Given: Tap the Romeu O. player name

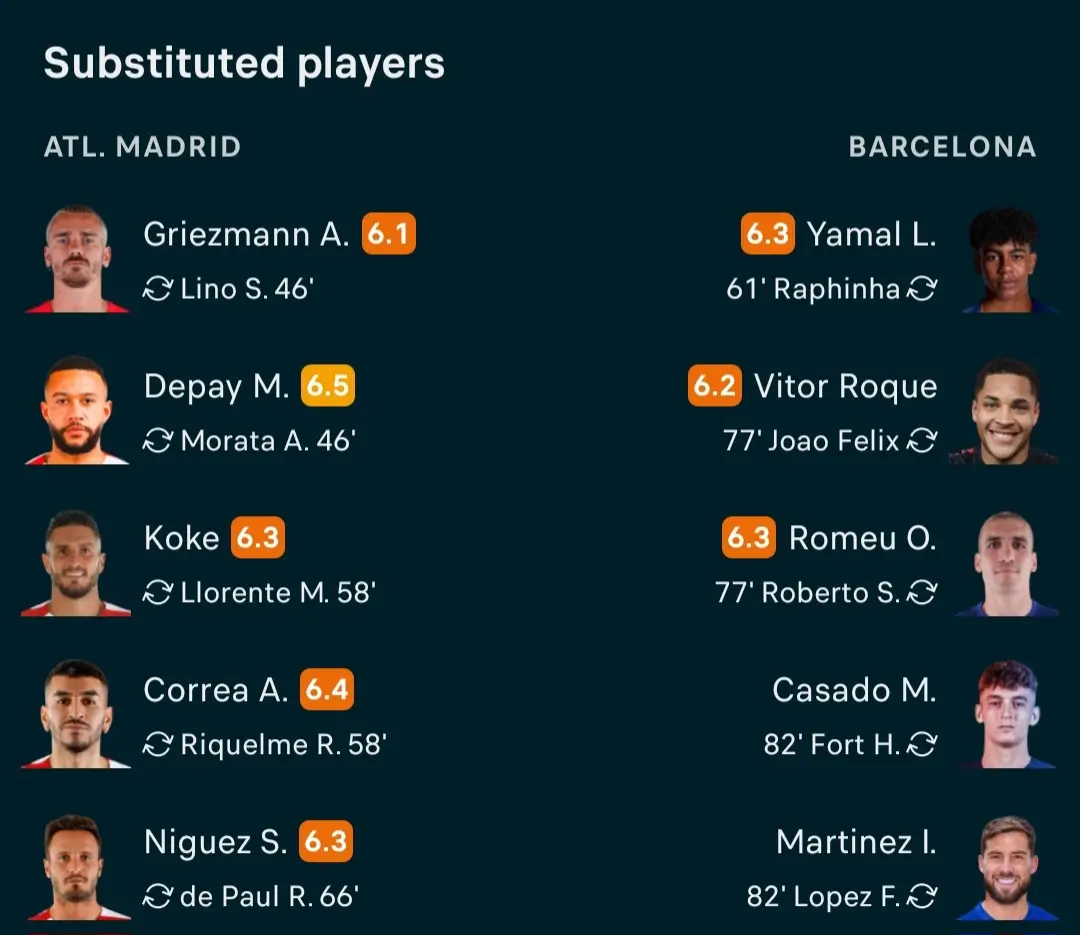Looking at the screenshot, I should 862,538.
